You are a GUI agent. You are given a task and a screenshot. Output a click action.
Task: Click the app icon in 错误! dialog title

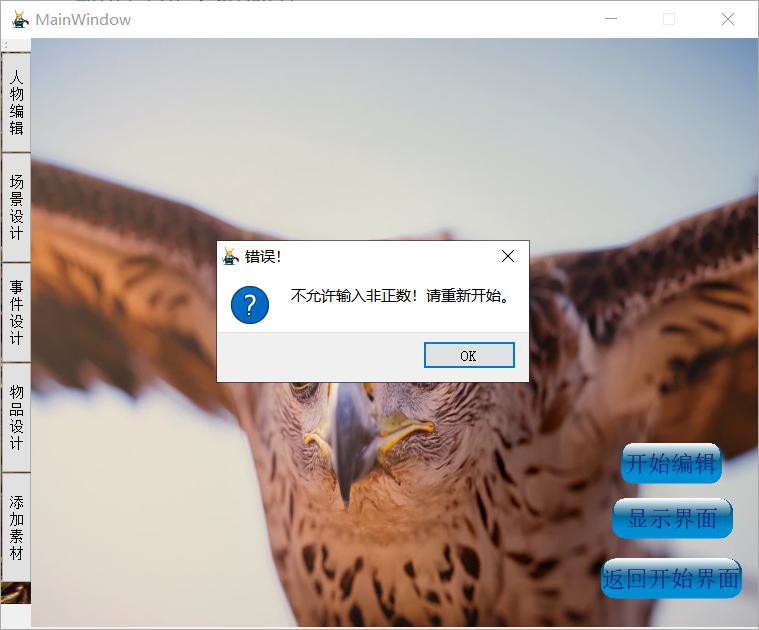tap(230, 256)
